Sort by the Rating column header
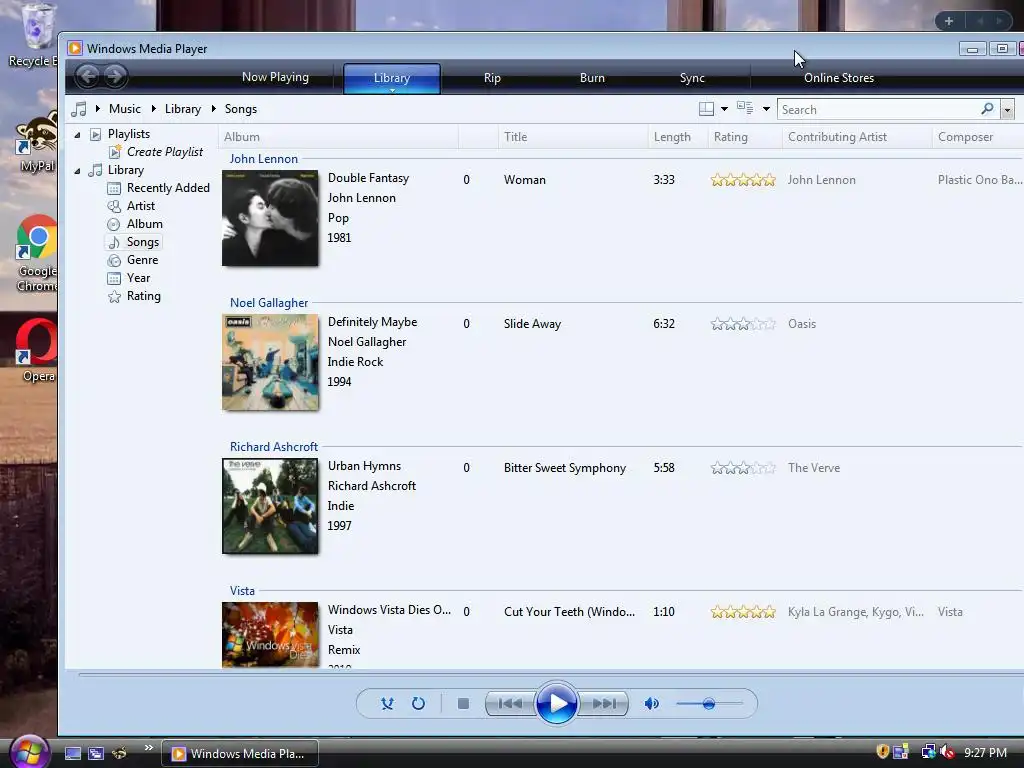1024x768 pixels. tap(744, 136)
